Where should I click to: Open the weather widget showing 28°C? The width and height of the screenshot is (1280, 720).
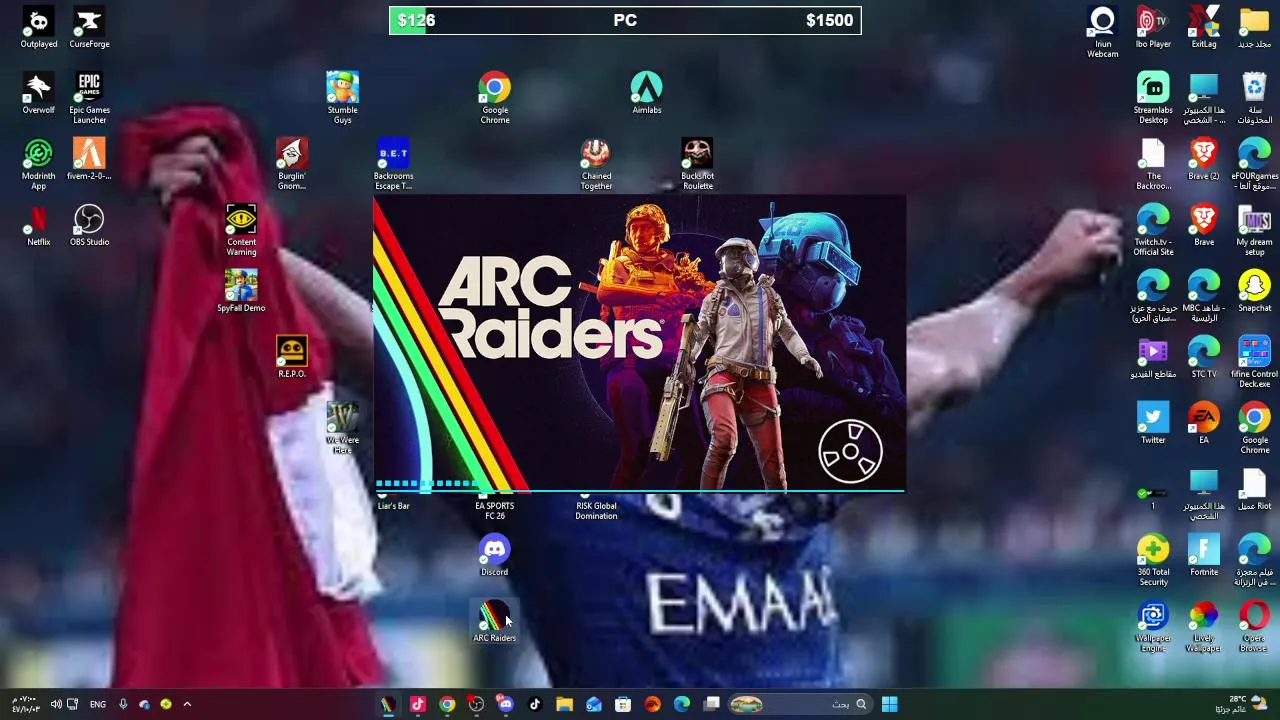[1242, 704]
